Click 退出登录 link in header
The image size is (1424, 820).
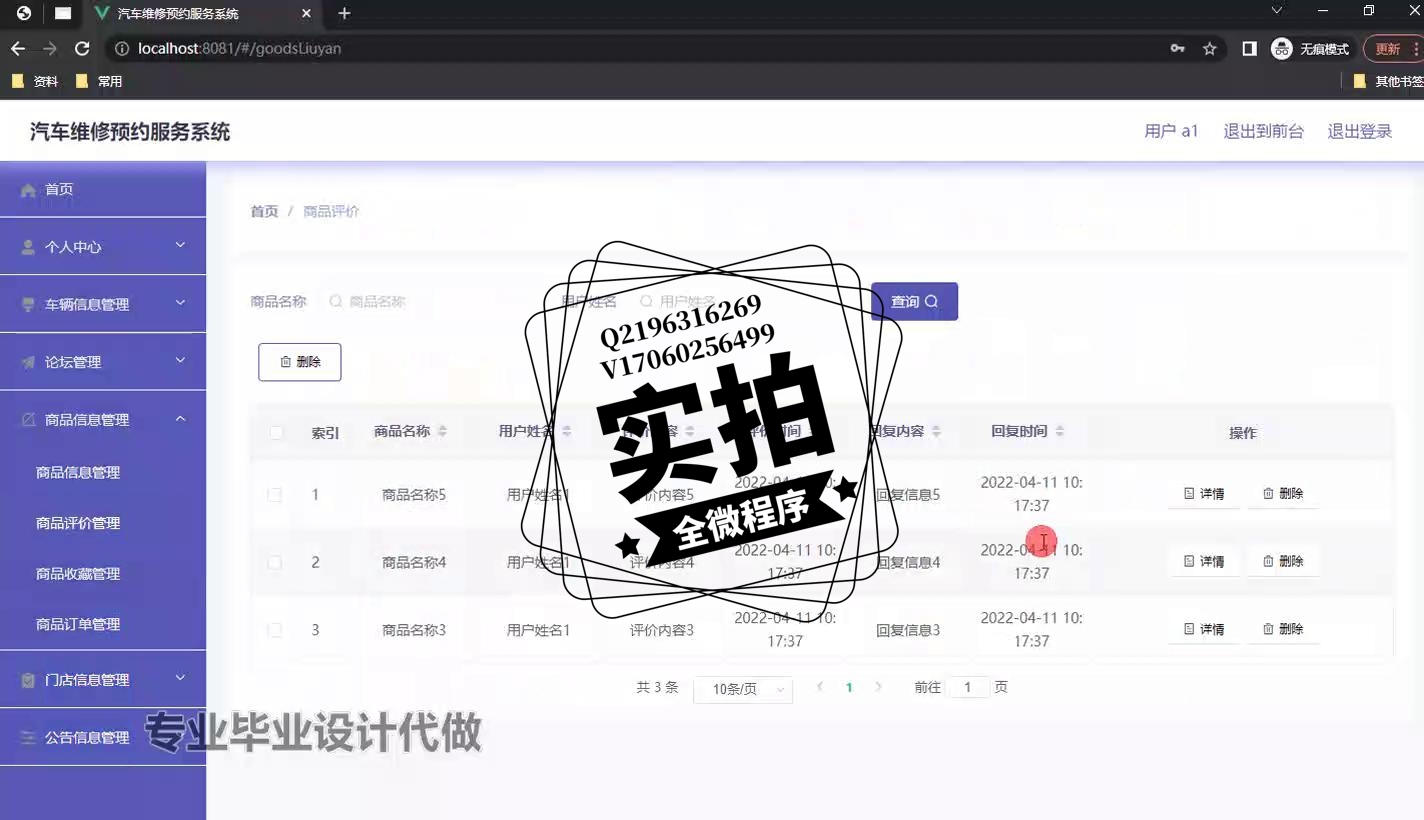1360,131
